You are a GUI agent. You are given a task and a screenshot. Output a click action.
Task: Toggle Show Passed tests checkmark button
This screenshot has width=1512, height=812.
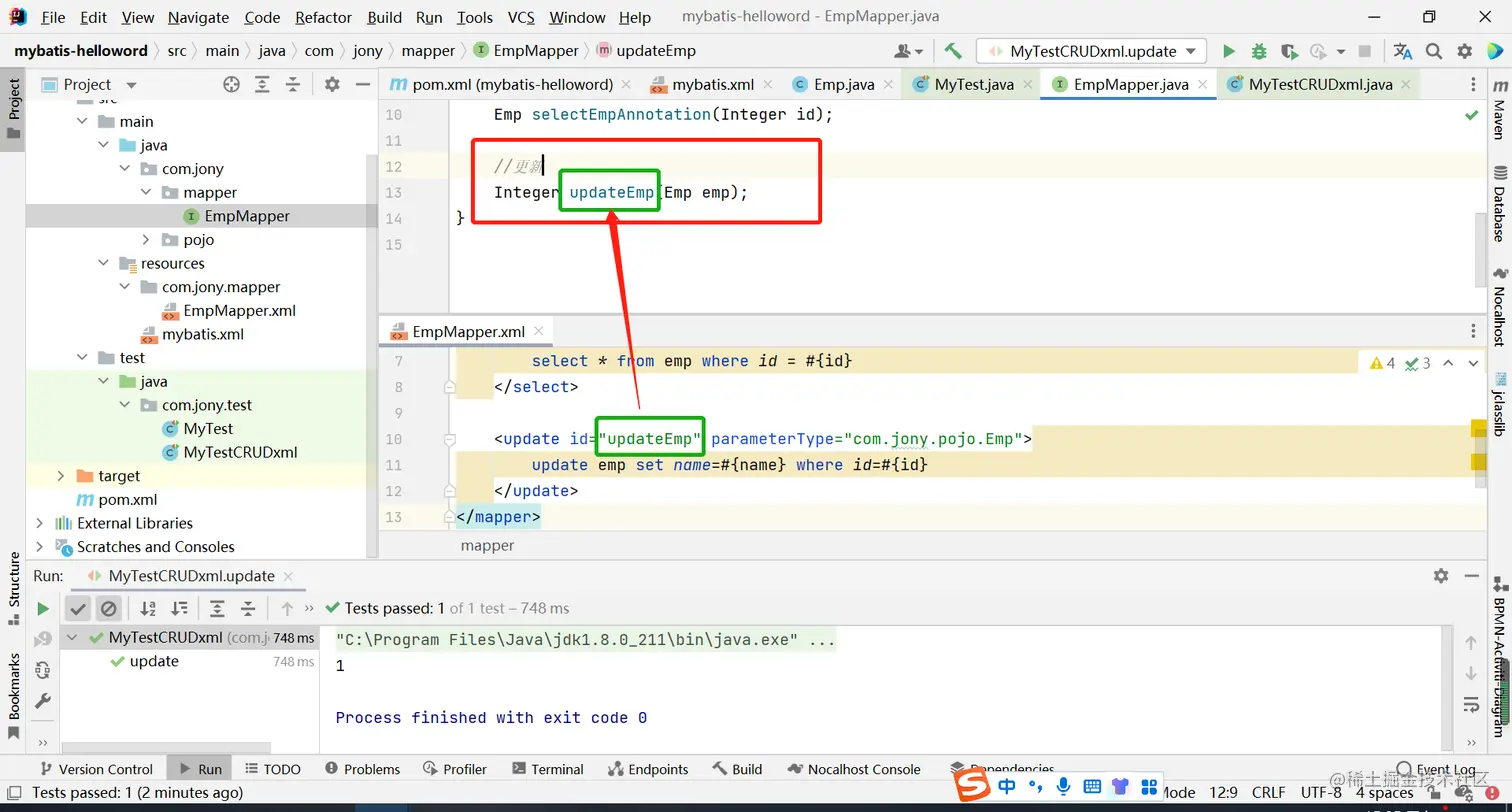[79, 608]
